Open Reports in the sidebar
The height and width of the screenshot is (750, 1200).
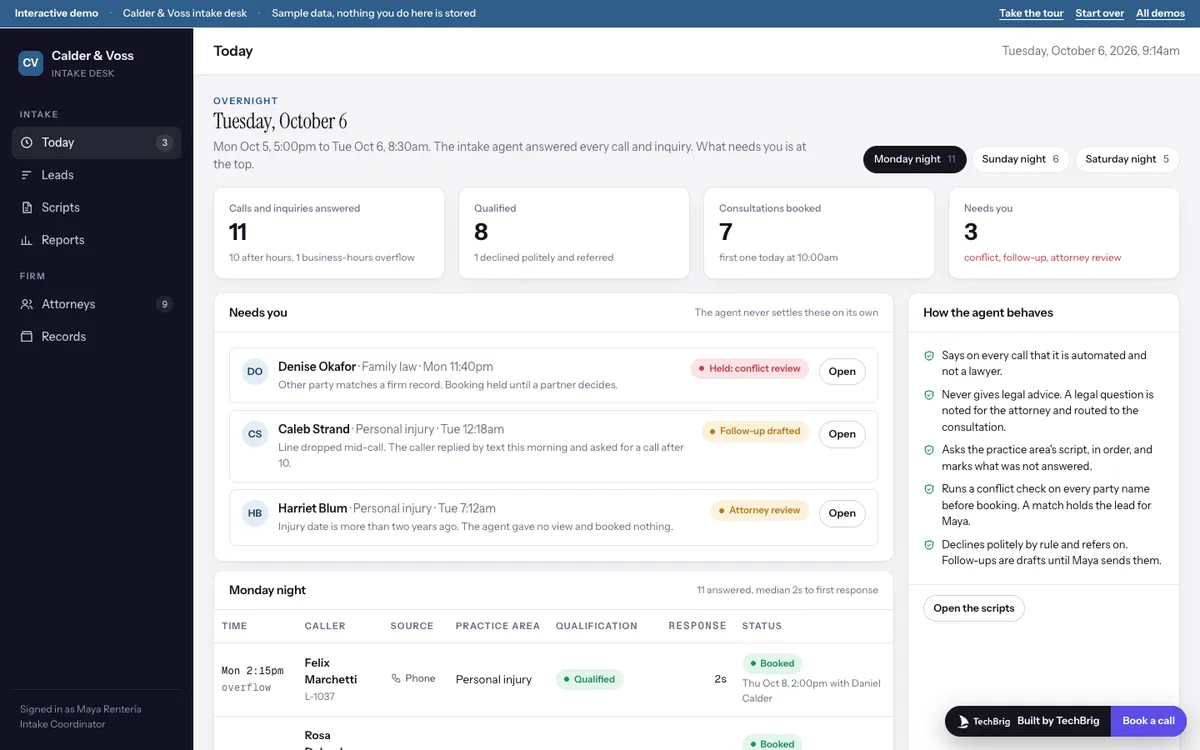tap(96, 240)
